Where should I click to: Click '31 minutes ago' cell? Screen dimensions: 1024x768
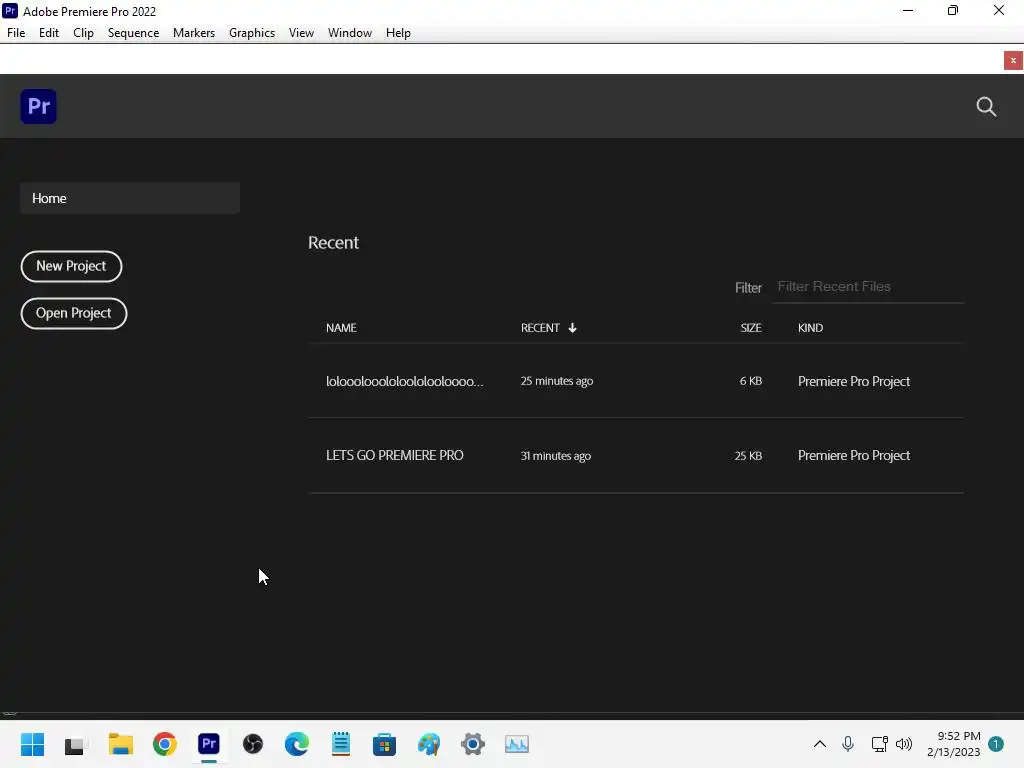tap(556, 456)
